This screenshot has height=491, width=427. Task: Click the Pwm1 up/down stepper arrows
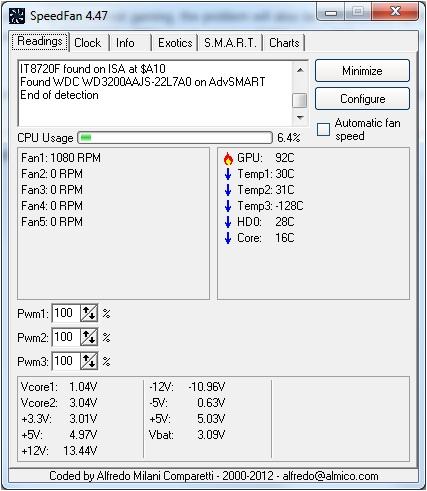(89, 313)
